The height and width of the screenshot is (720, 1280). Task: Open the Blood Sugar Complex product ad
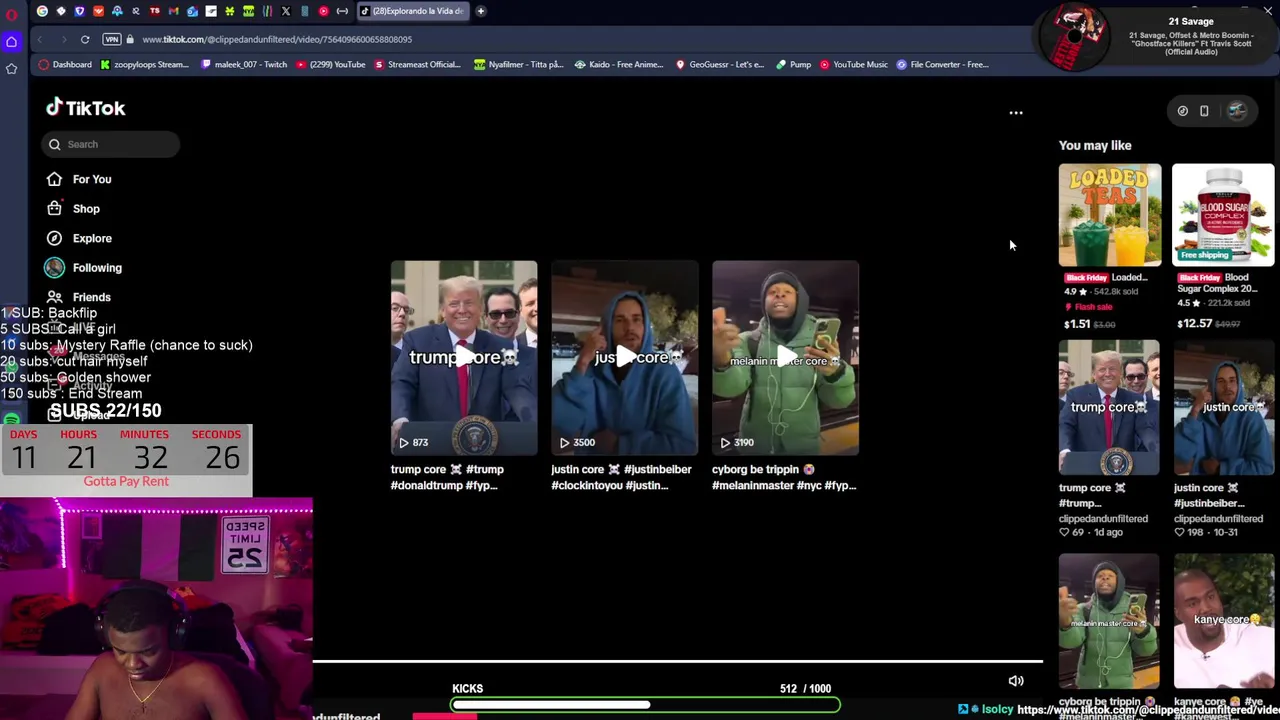1223,215
